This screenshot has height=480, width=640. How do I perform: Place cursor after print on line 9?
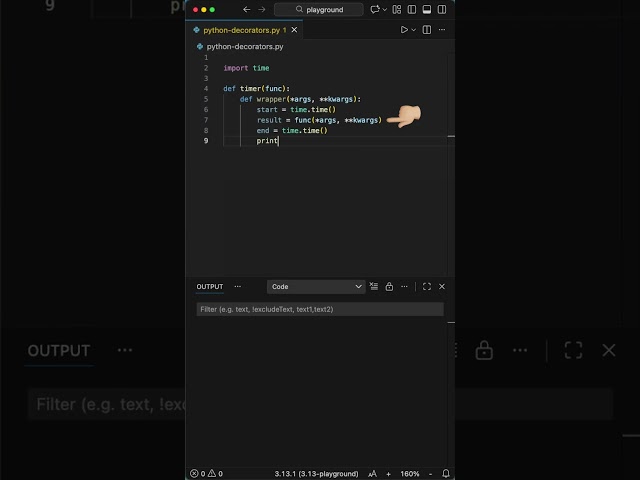(278, 141)
